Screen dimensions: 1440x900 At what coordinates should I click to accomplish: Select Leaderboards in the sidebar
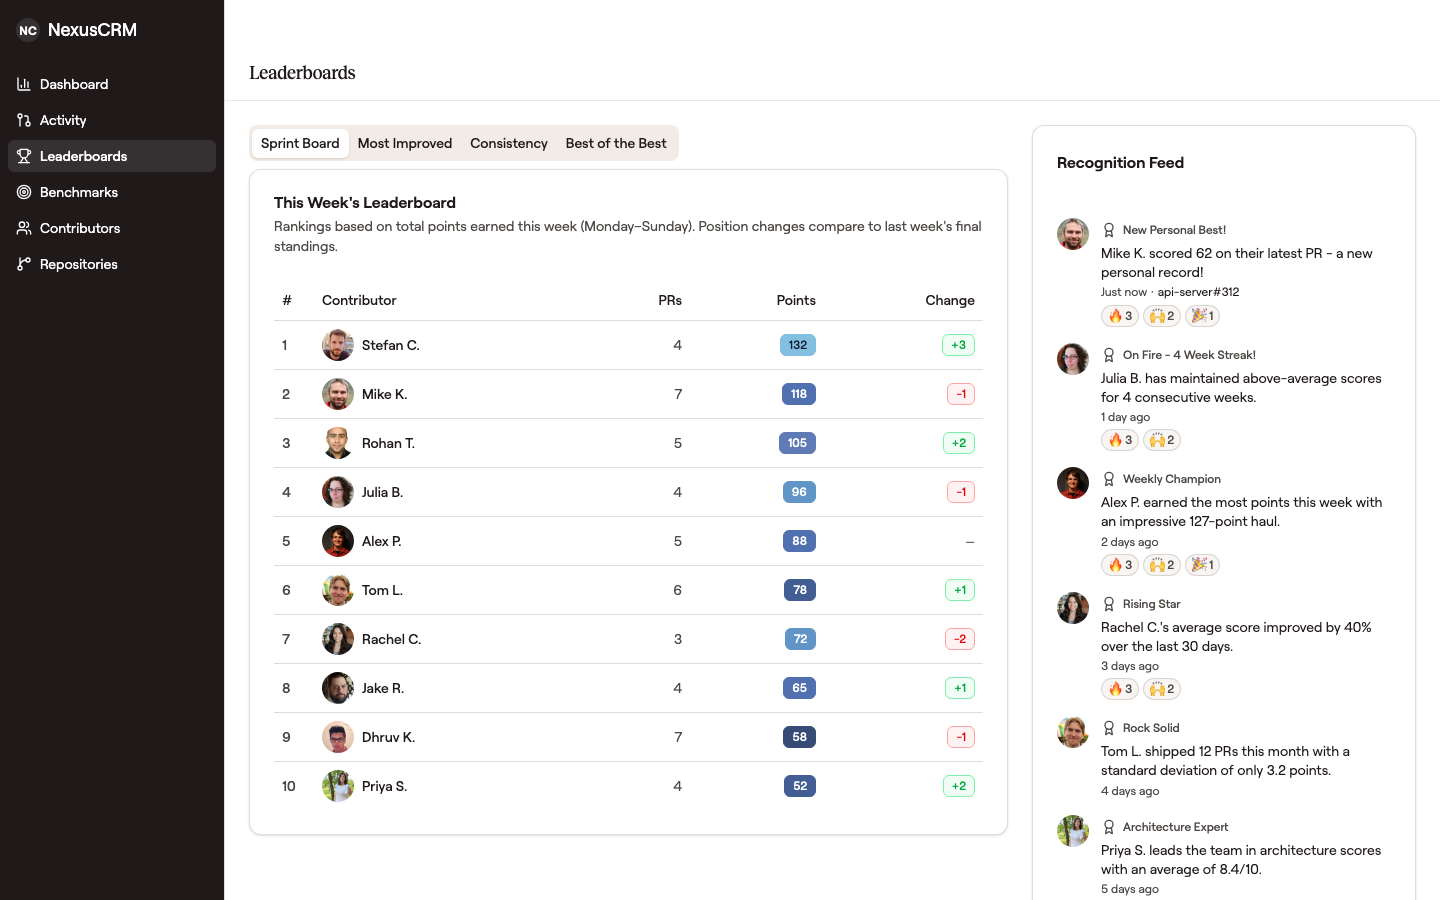(112, 156)
